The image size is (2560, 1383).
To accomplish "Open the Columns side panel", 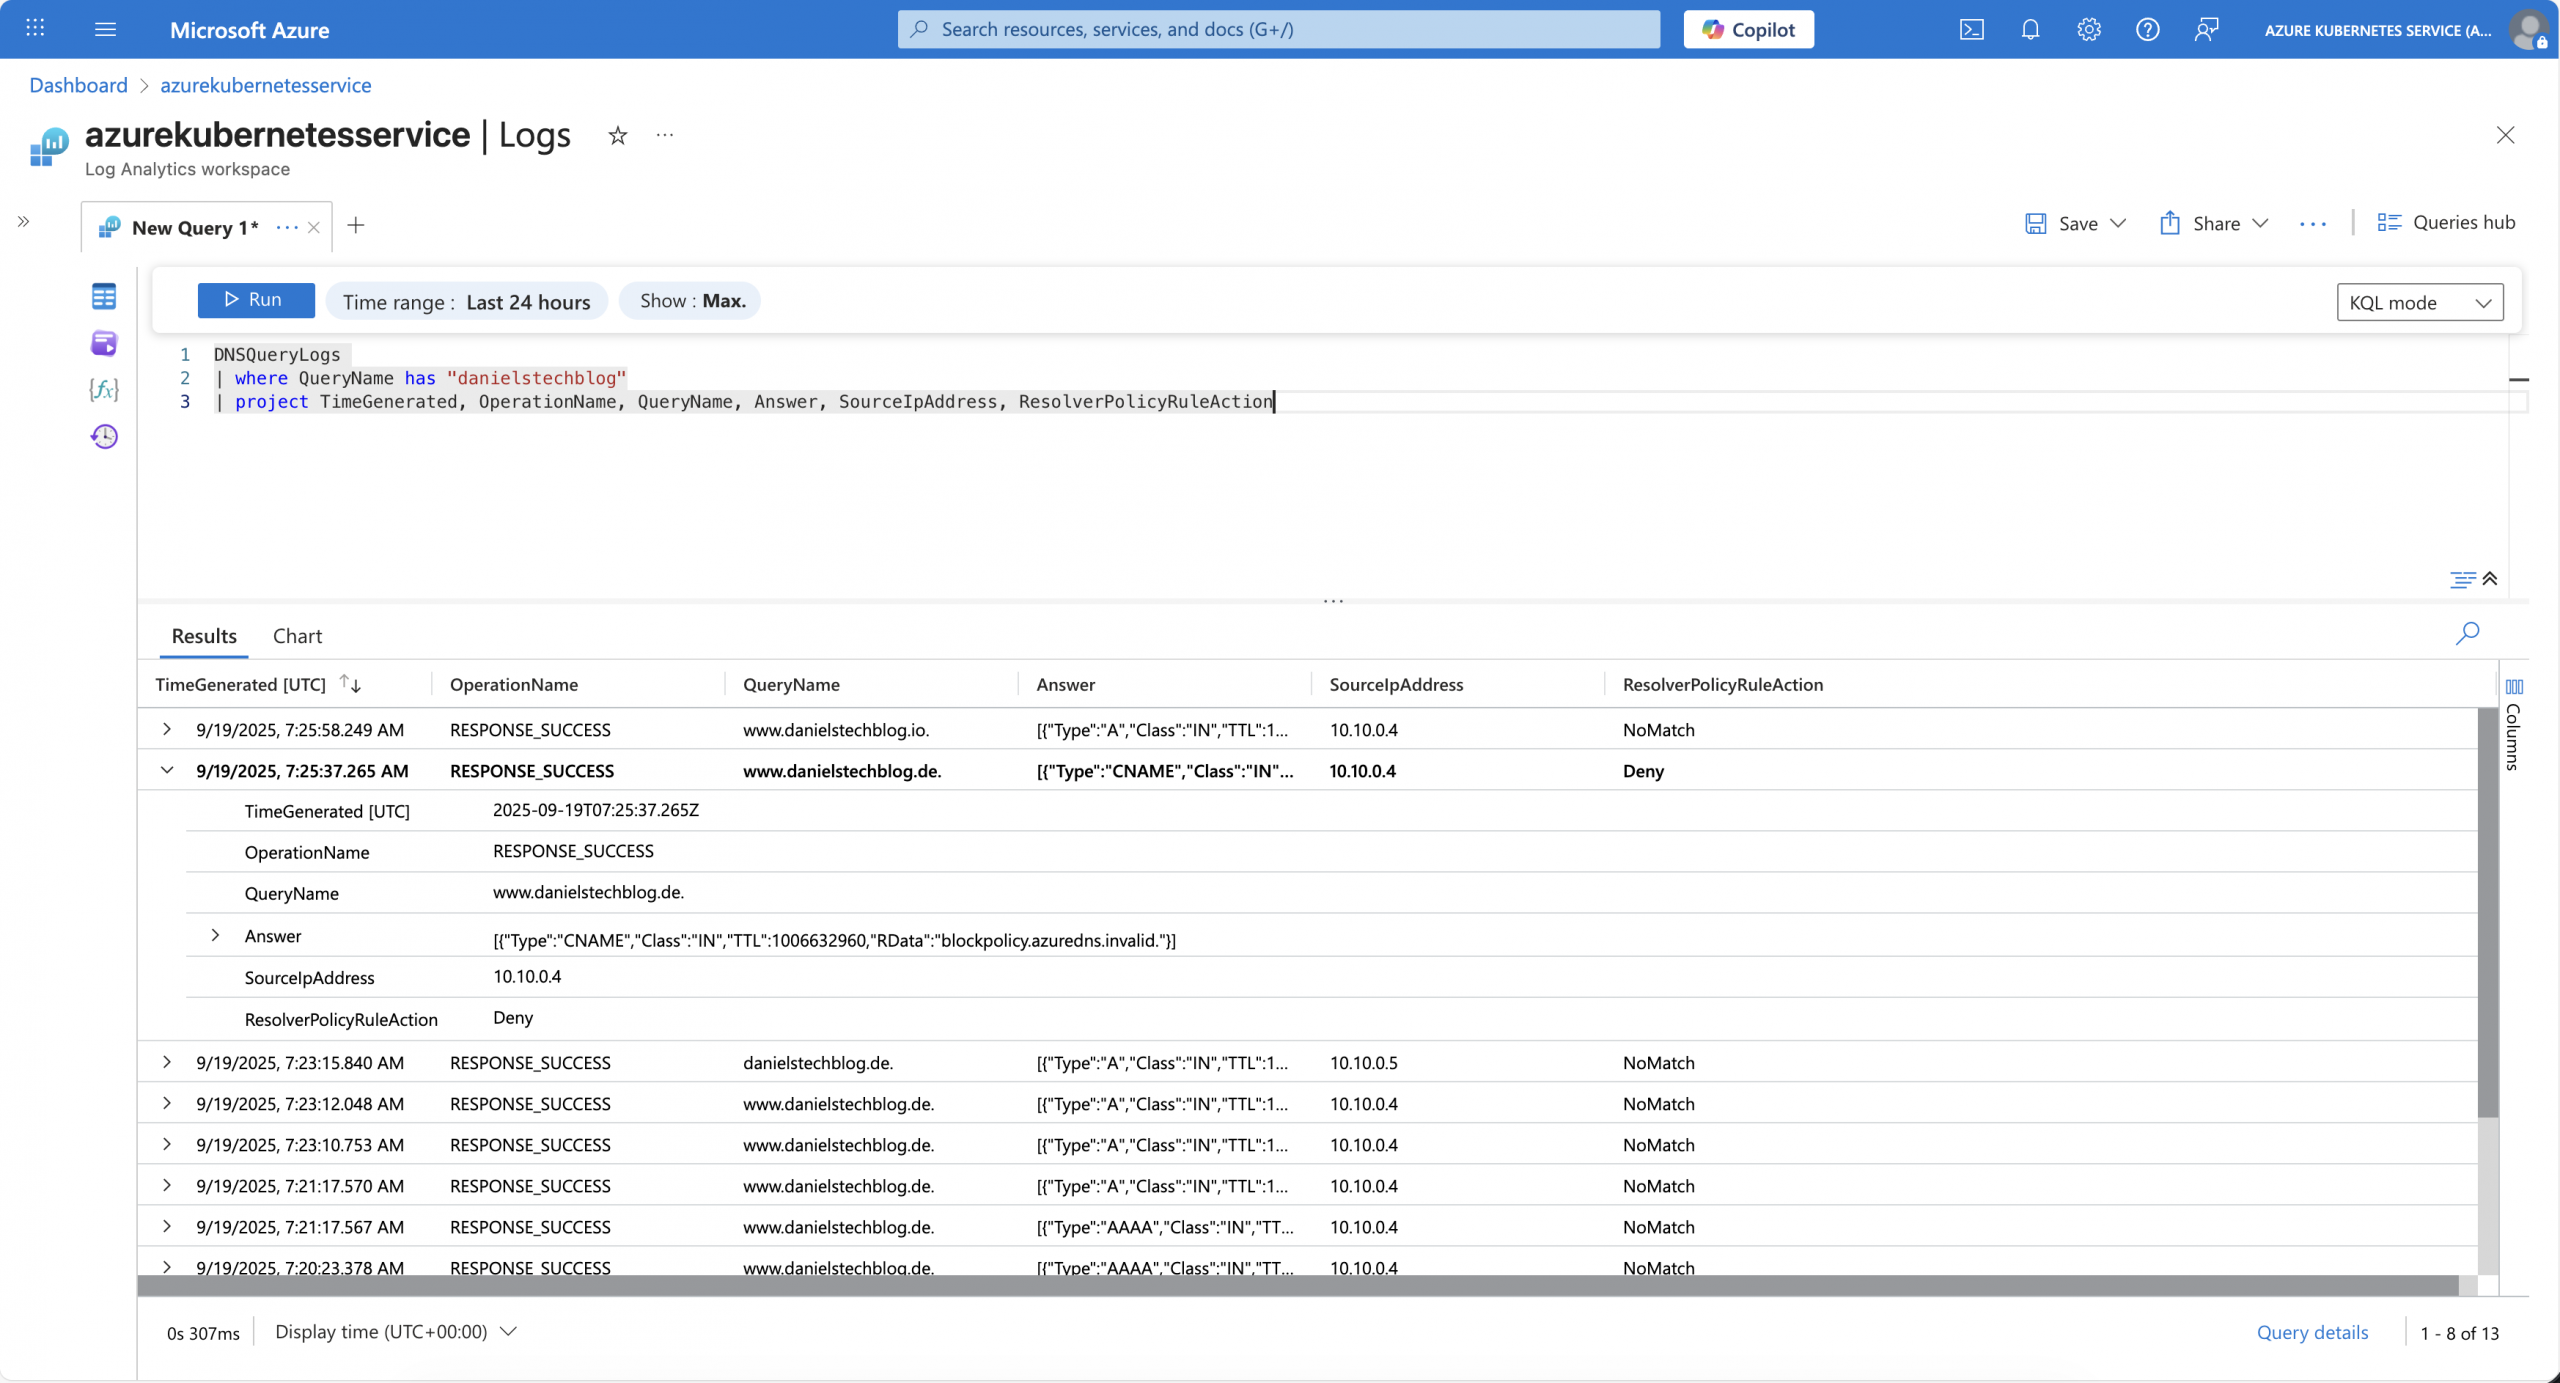I will pyautogui.click(x=2514, y=726).
